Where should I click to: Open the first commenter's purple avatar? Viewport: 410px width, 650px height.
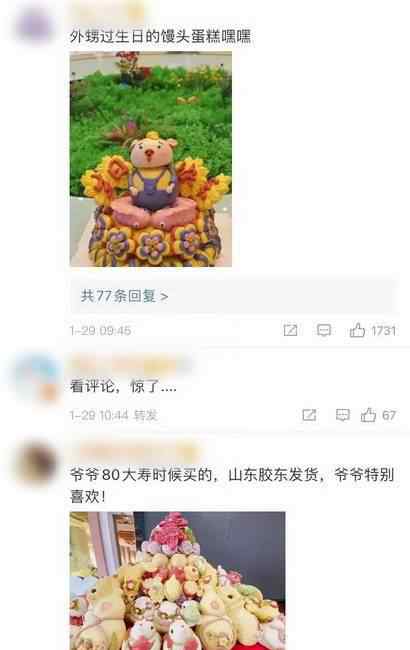click(x=35, y=25)
